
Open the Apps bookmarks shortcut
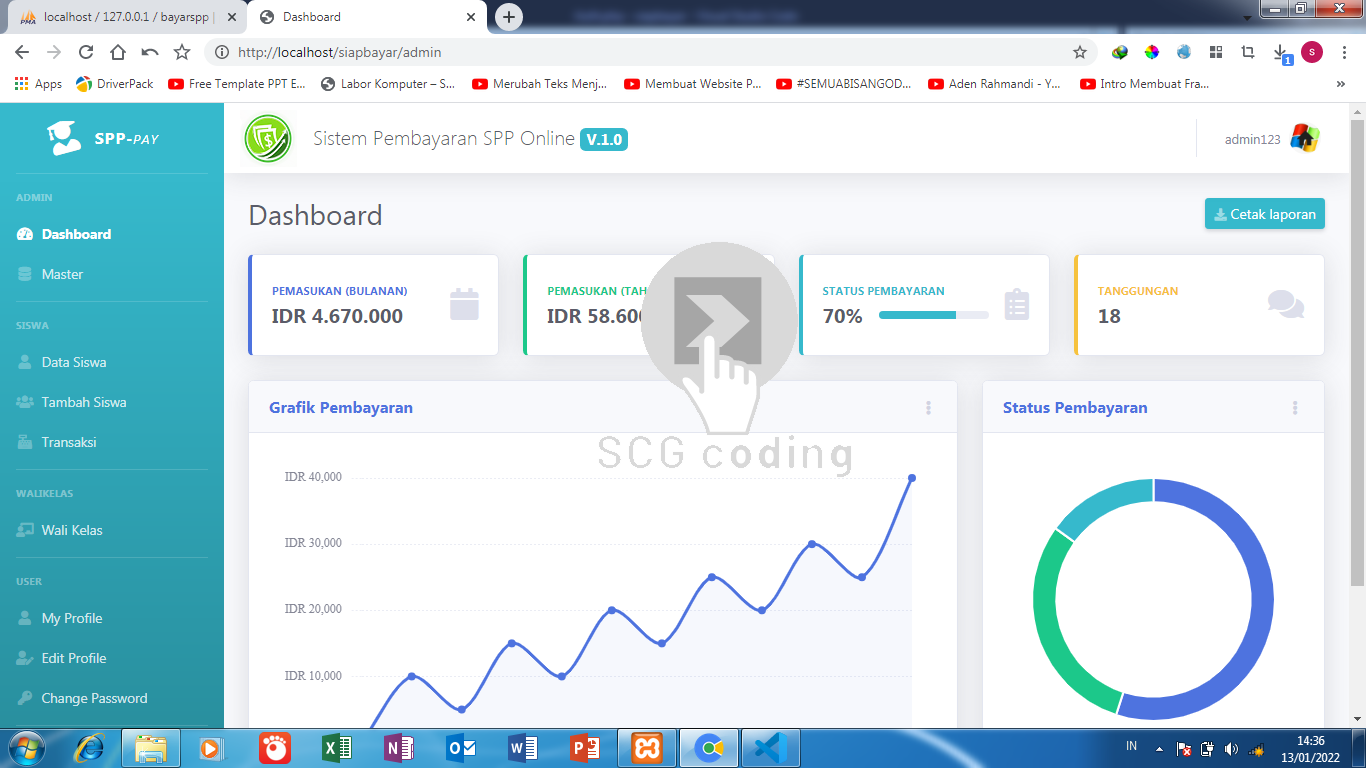pos(38,84)
